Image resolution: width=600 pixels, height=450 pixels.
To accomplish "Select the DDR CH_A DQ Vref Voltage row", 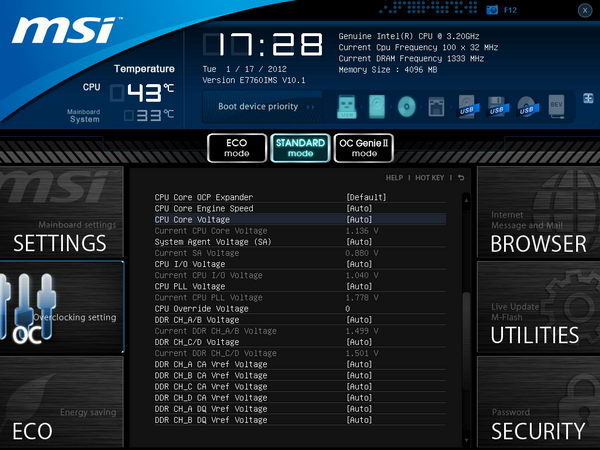I will pos(300,409).
